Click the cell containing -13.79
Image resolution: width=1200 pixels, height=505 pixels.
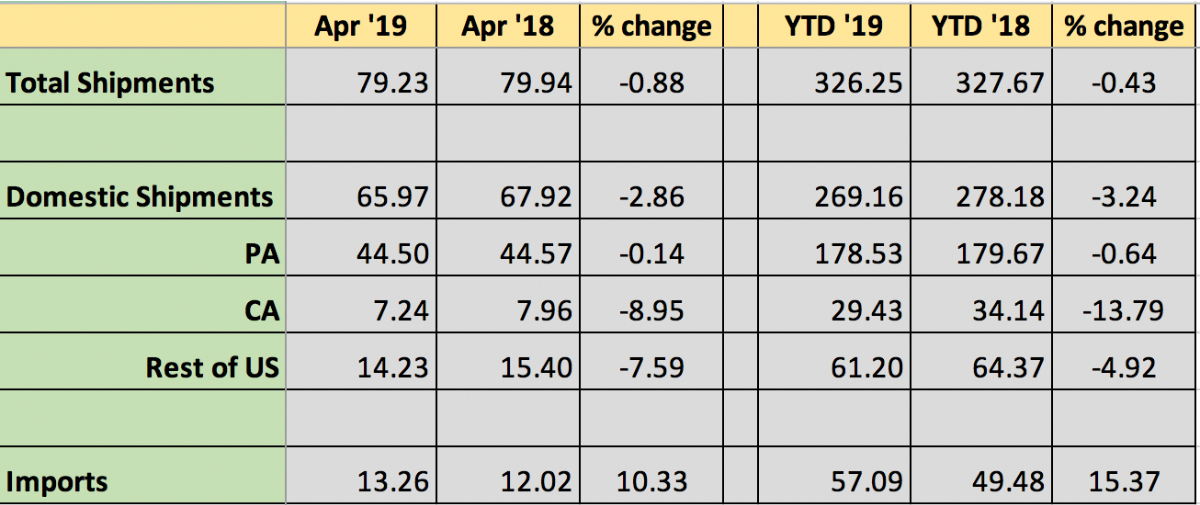[x=1122, y=311]
